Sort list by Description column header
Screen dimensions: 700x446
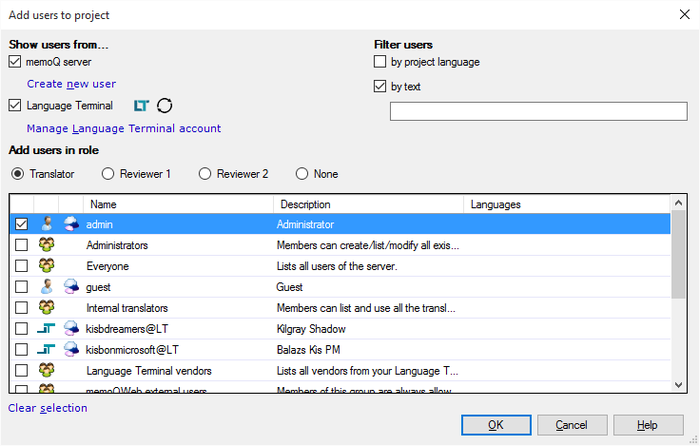click(368, 204)
